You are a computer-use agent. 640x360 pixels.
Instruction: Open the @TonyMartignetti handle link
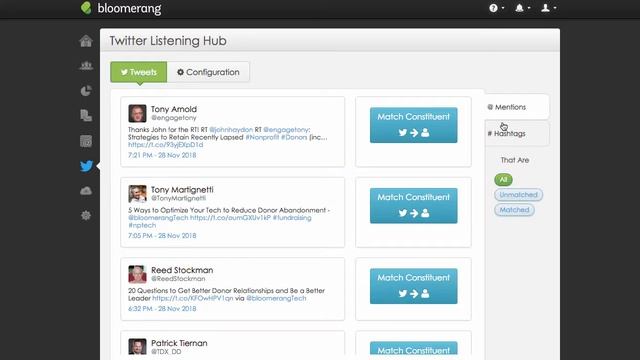(179, 198)
